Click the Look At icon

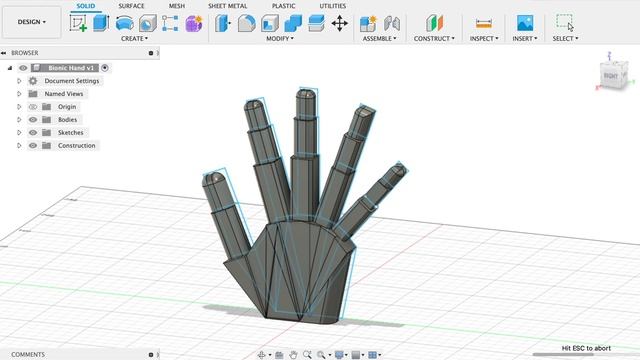pos(279,355)
